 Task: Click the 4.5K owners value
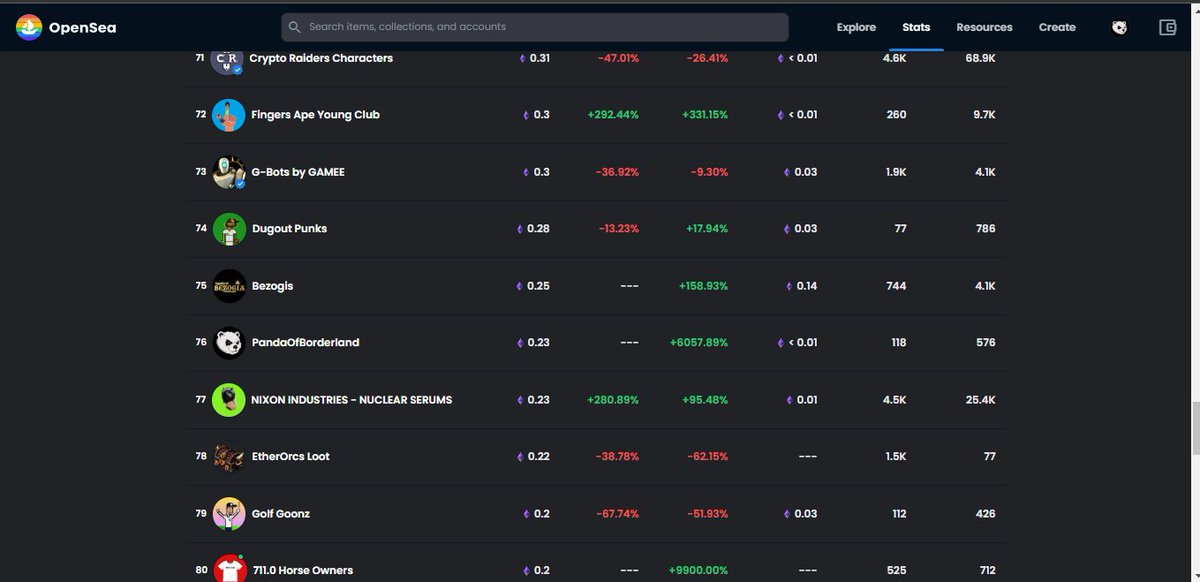tap(895, 400)
